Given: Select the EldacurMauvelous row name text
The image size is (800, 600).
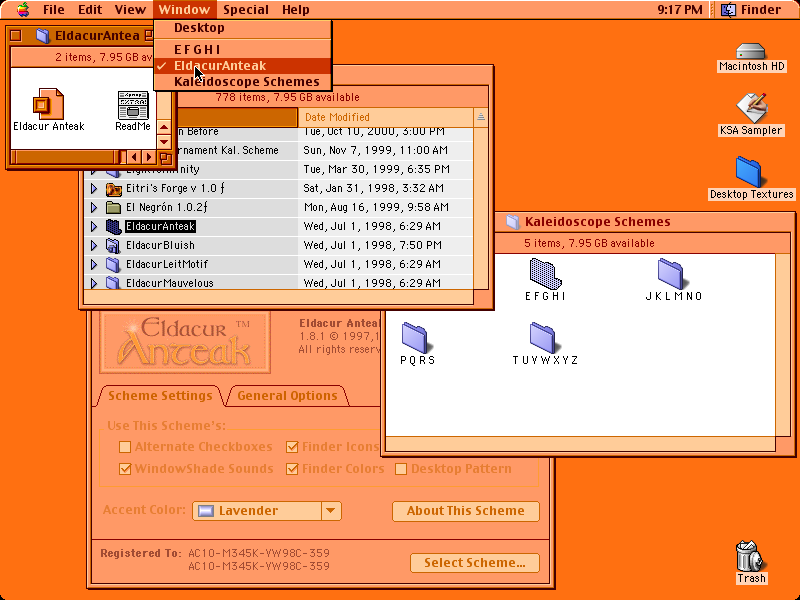Looking at the screenshot, I should (x=170, y=283).
